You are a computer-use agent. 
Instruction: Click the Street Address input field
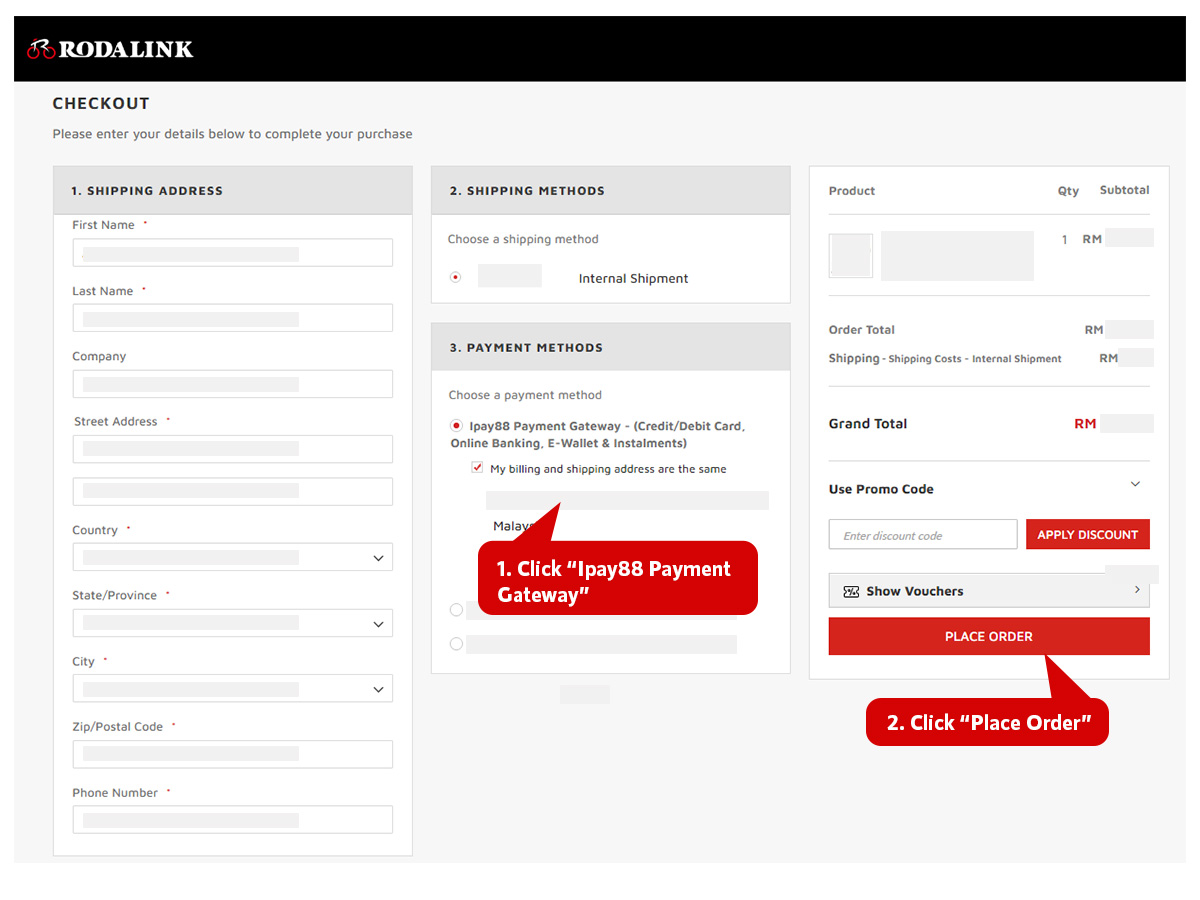click(232, 448)
